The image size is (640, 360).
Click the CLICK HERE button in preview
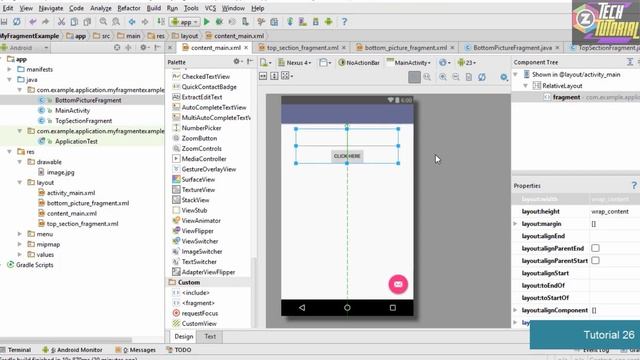pos(347,156)
